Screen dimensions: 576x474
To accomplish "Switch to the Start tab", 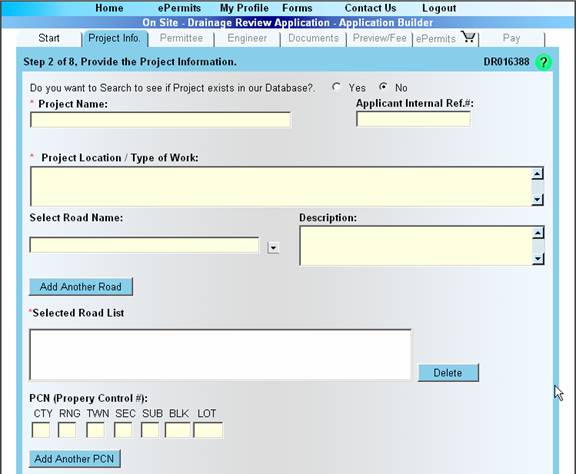I will pos(48,38).
